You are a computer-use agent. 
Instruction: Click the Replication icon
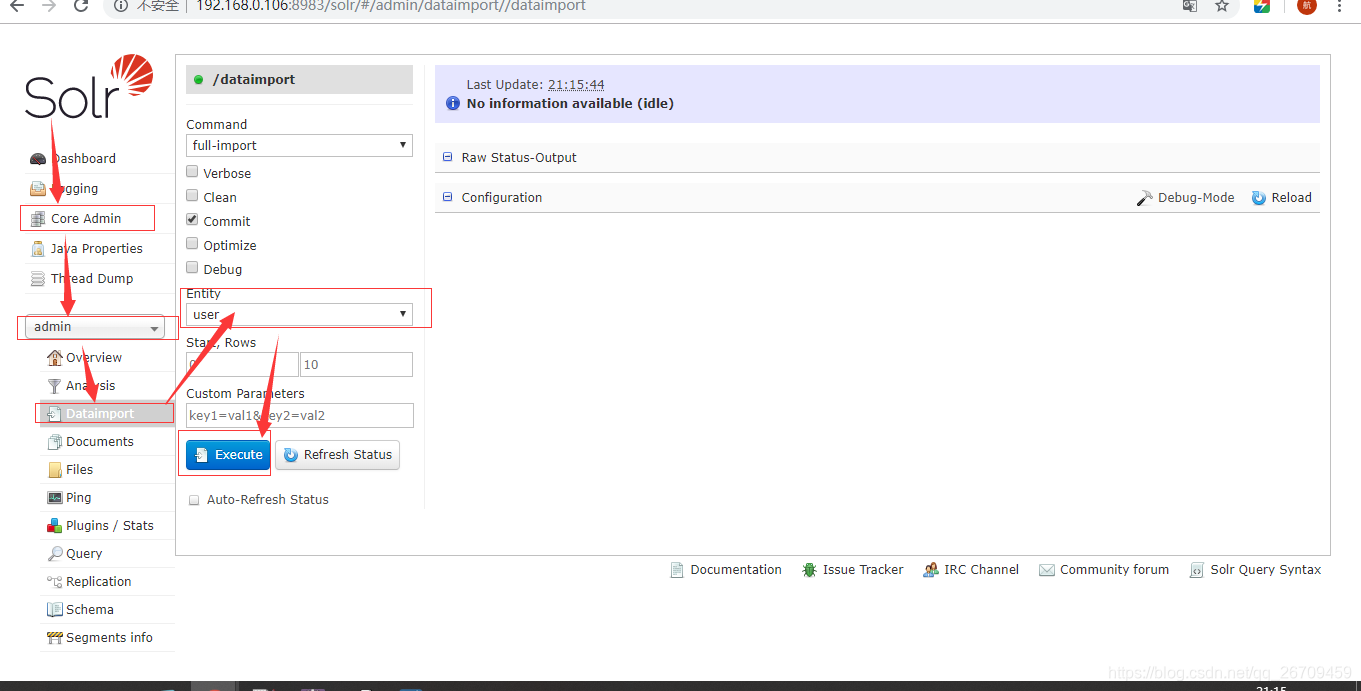(x=55, y=582)
